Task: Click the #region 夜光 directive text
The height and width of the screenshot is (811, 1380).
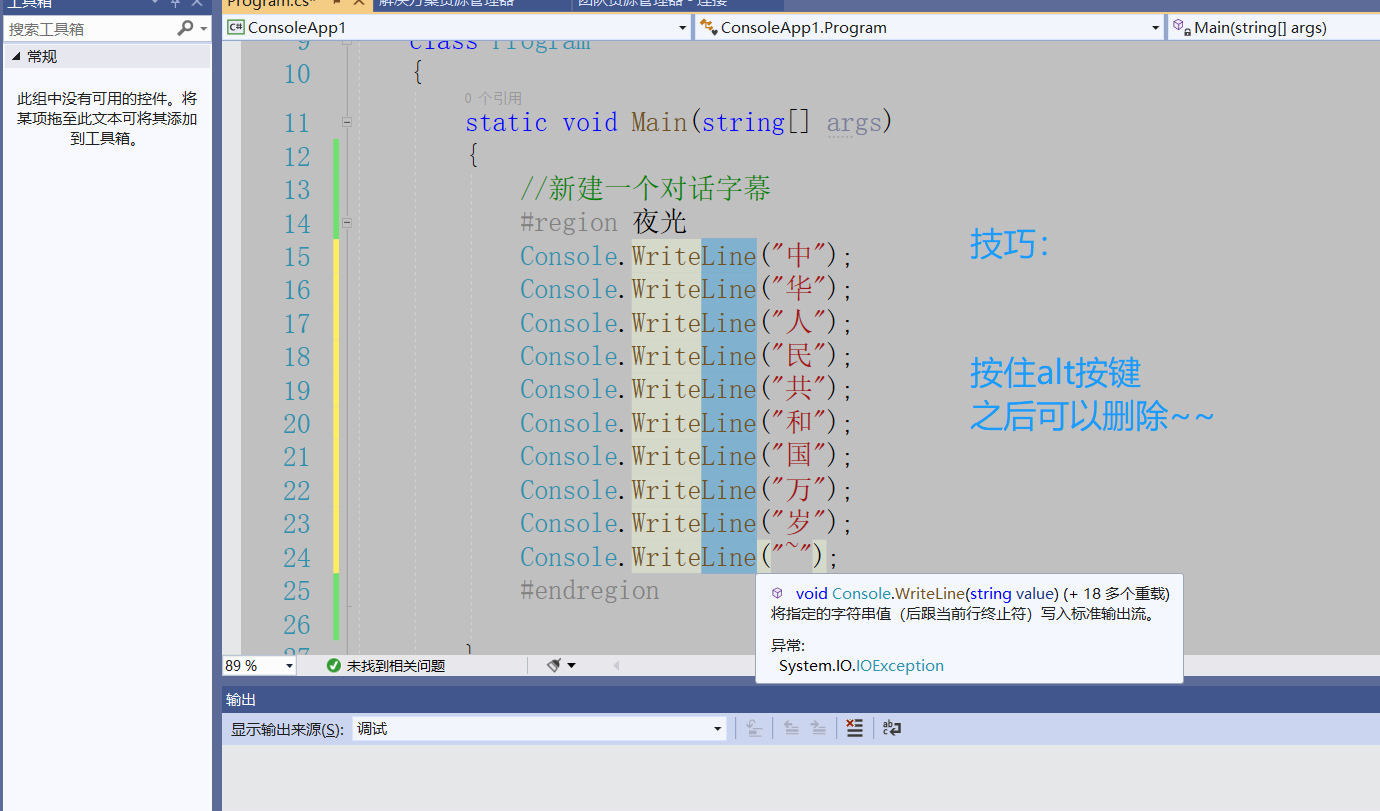Action: point(603,222)
